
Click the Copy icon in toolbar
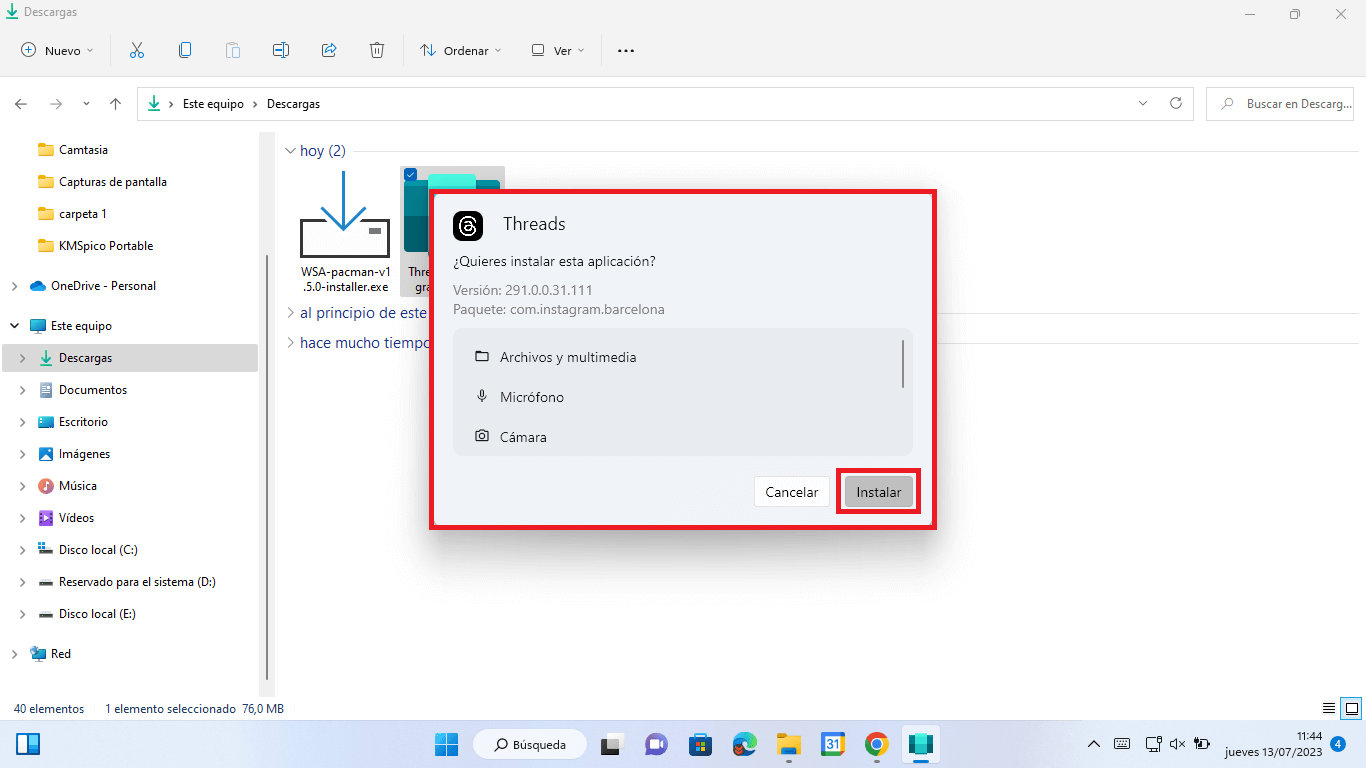click(185, 50)
